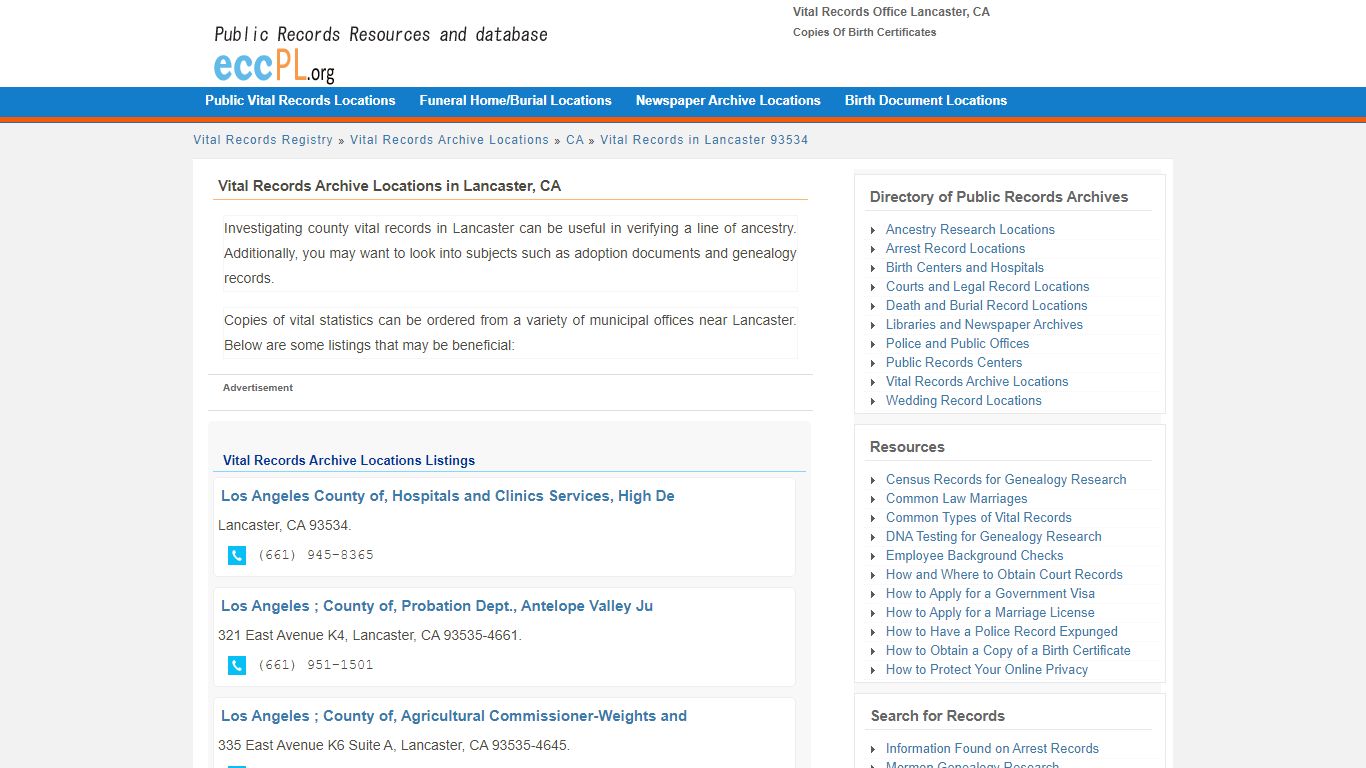Open How to Apply for a Marriage License
Screen dimensions: 1366x768
pyautogui.click(x=990, y=612)
